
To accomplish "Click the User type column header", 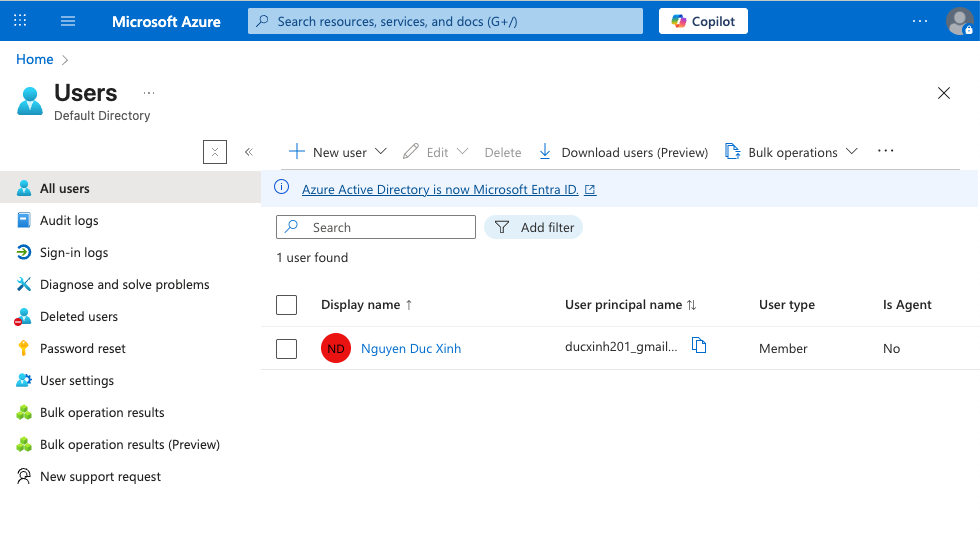I will tap(787, 305).
